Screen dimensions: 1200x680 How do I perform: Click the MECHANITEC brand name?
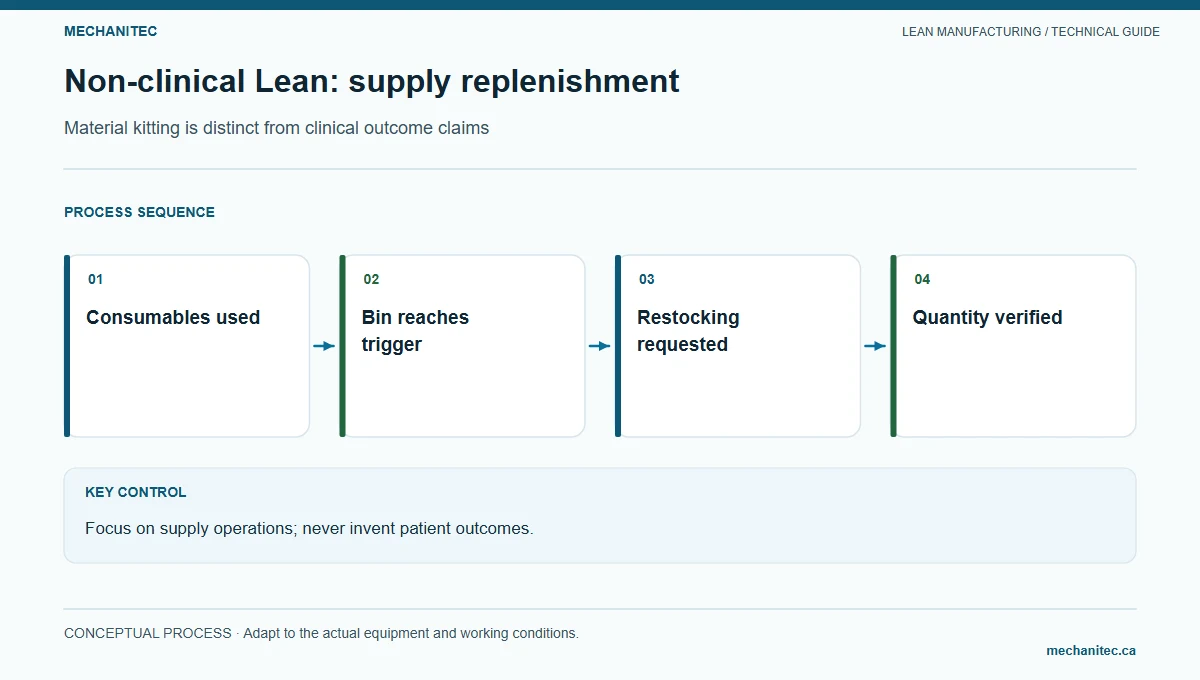pyautogui.click(x=110, y=31)
